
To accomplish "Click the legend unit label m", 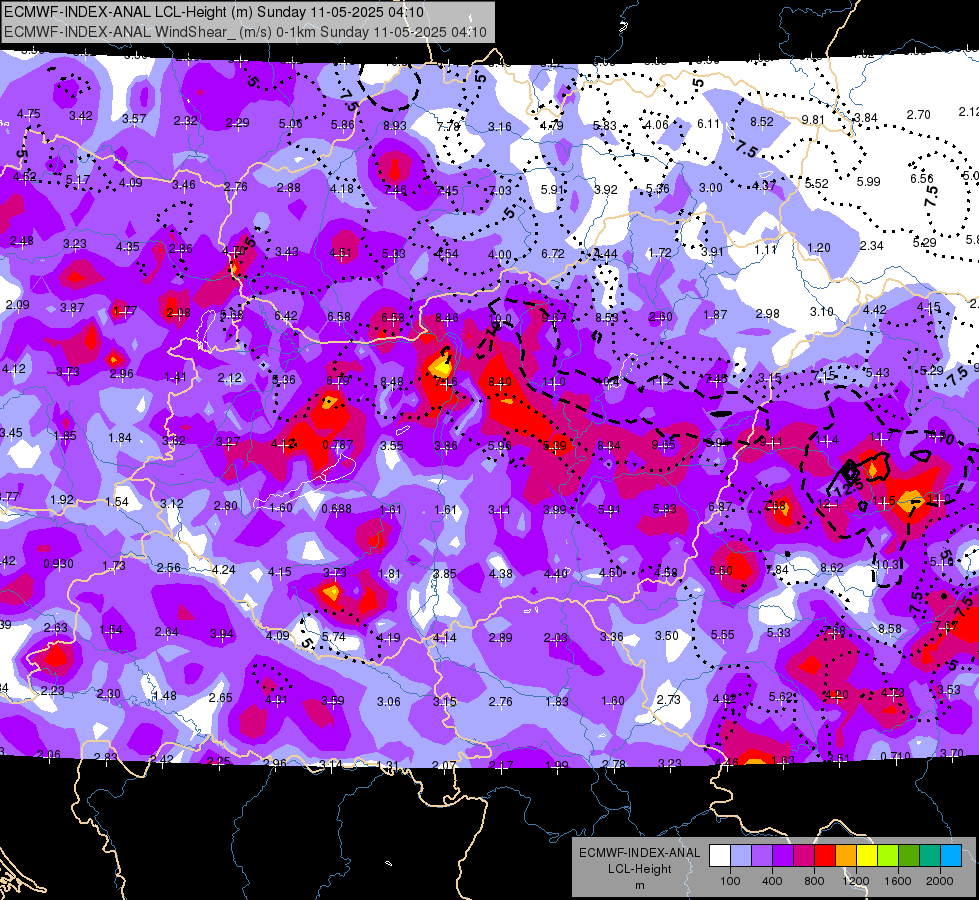I will (639, 885).
